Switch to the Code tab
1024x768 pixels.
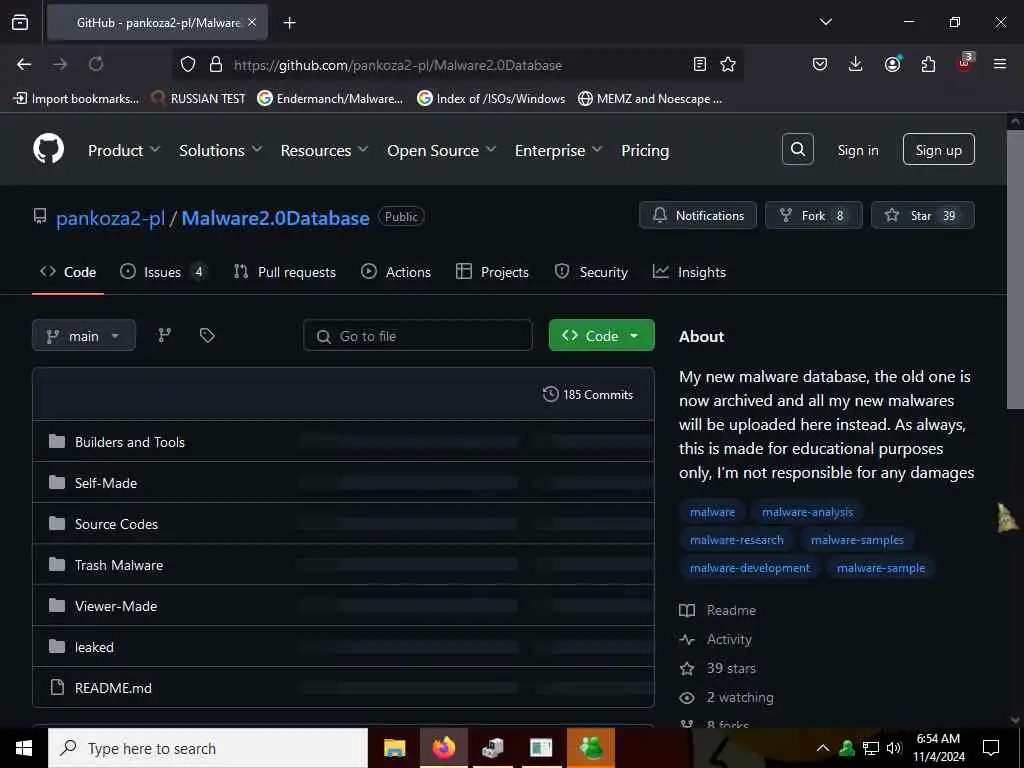[x=68, y=272]
